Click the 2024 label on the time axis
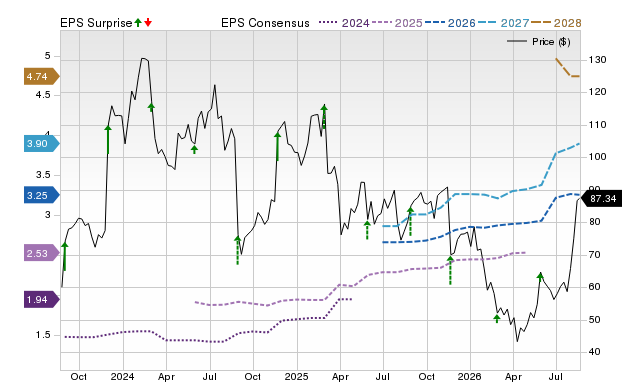640x382 pixels. 122,376
